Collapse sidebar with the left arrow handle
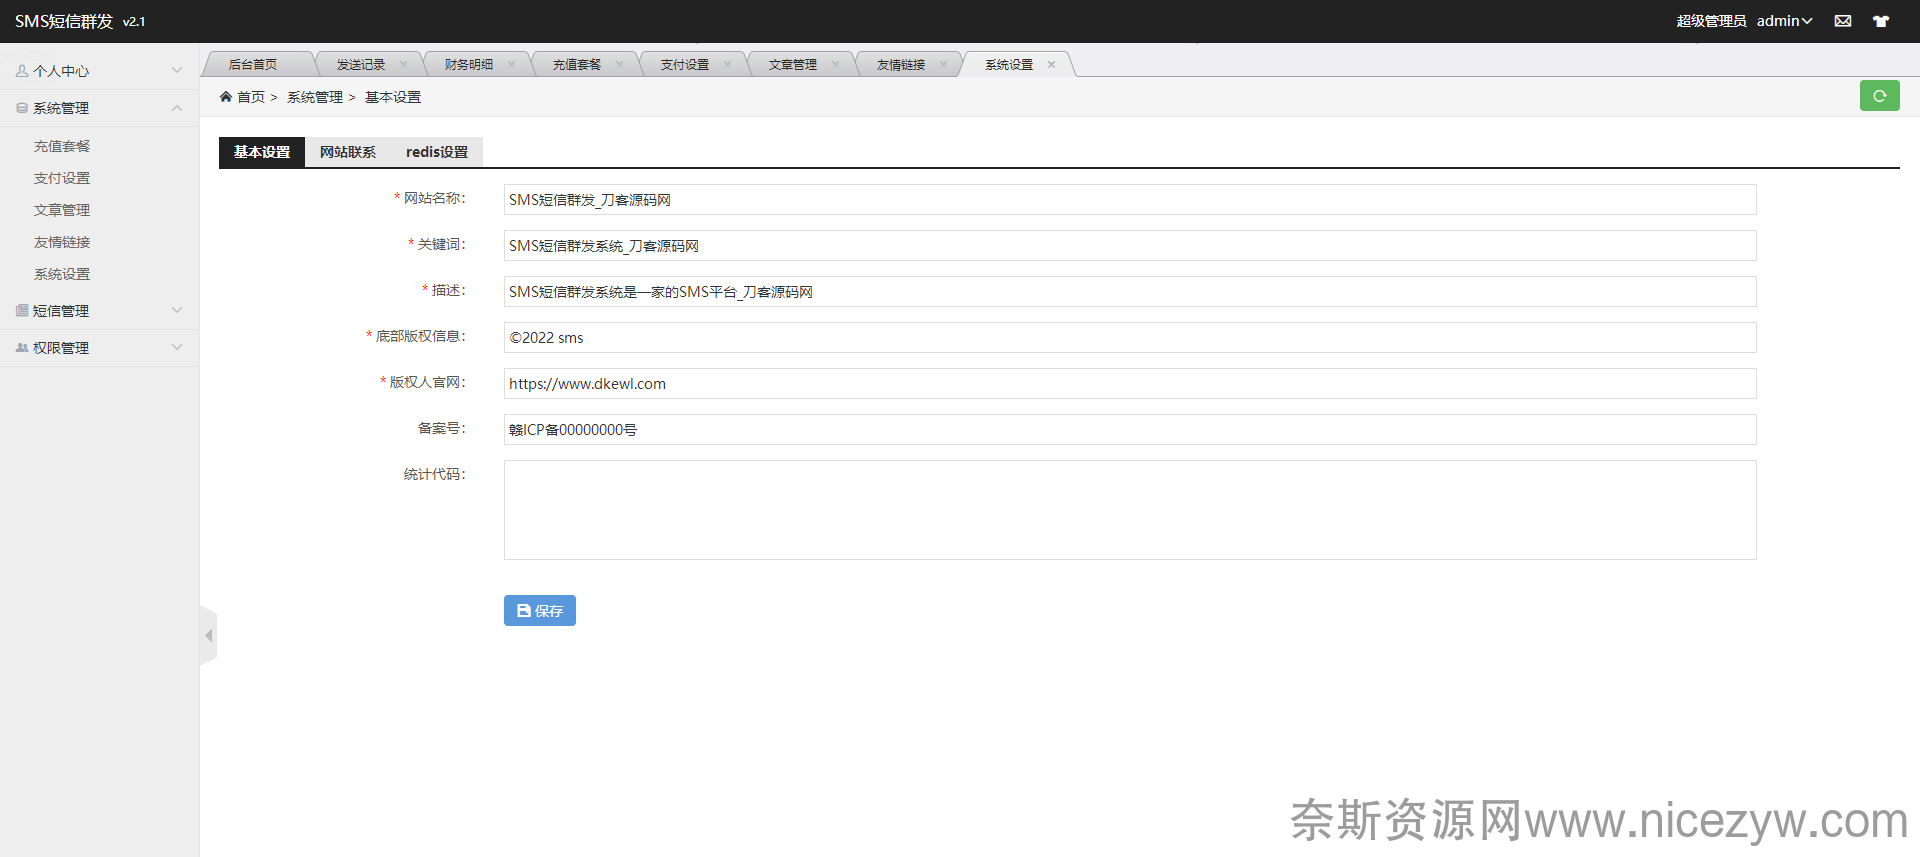Image resolution: width=1920 pixels, height=857 pixels. (x=208, y=636)
